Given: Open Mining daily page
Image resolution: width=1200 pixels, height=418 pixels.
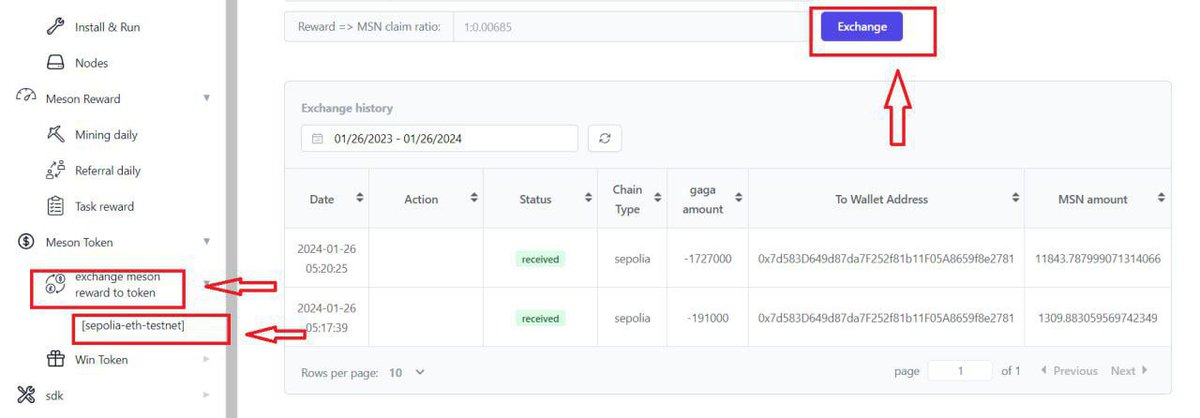Looking at the screenshot, I should tap(106, 135).
